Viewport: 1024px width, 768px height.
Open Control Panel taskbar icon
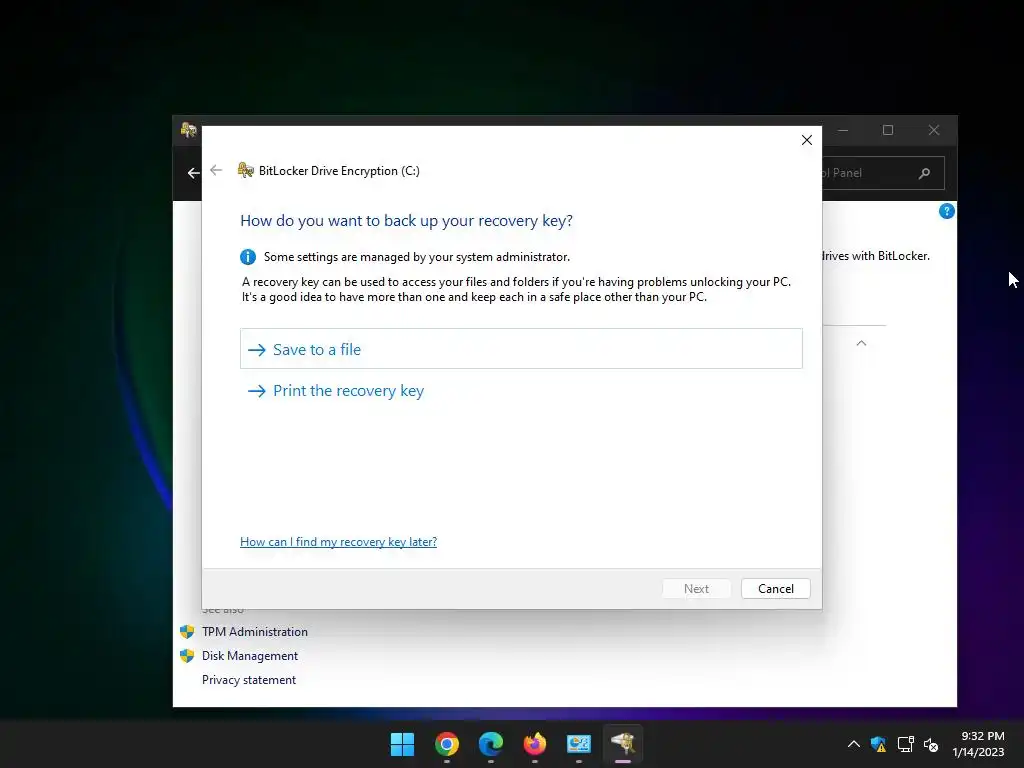coord(579,744)
